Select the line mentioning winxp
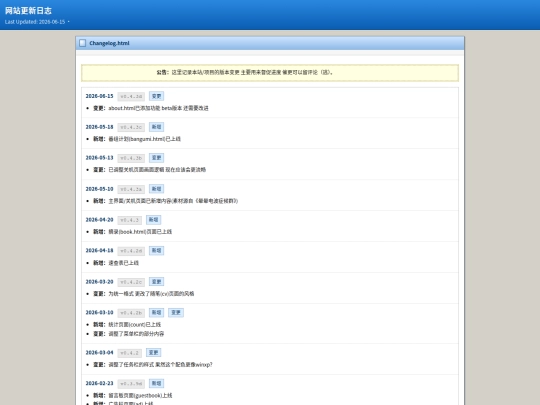 click(x=153, y=364)
